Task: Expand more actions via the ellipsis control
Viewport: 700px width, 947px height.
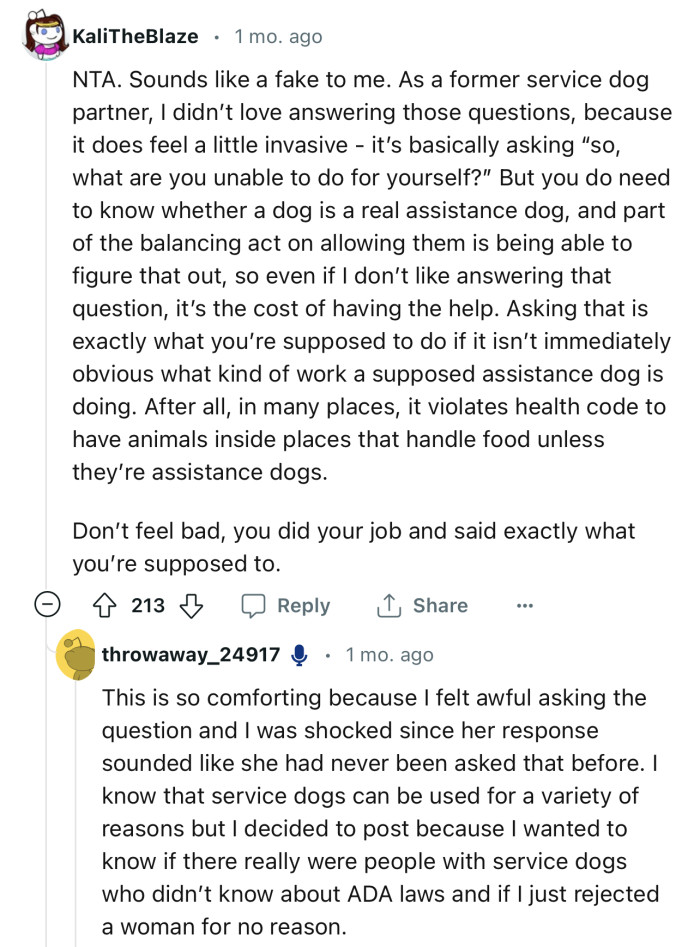Action: (x=525, y=606)
